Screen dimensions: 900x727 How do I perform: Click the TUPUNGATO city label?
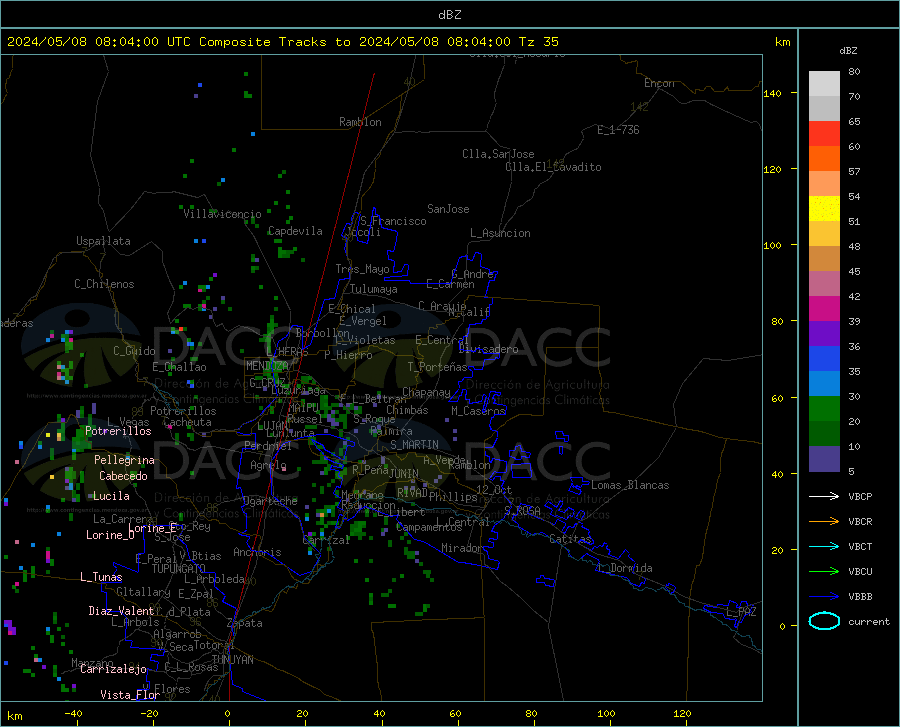[179, 569]
